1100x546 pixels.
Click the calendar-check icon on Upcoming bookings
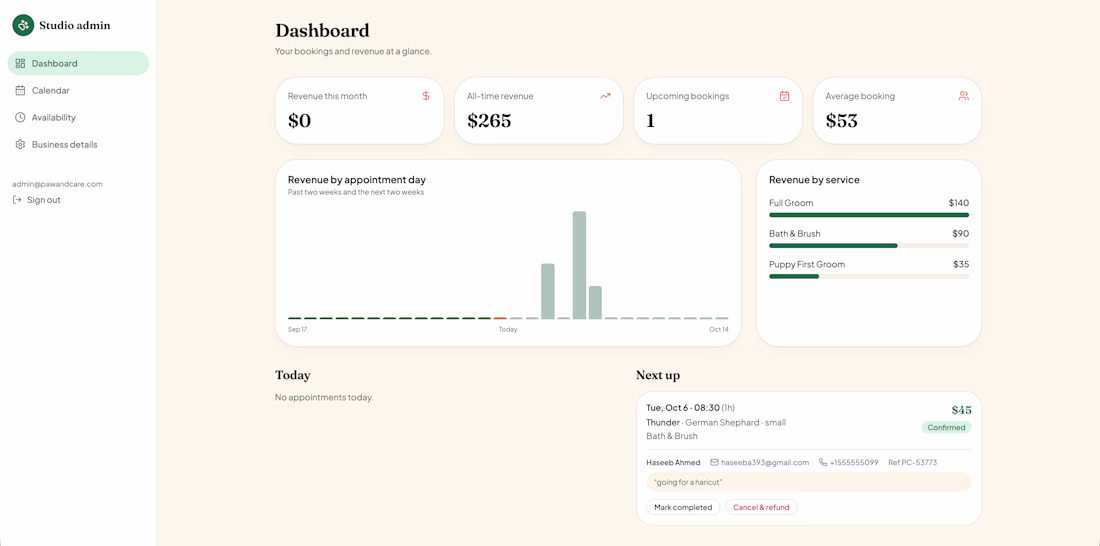784,96
